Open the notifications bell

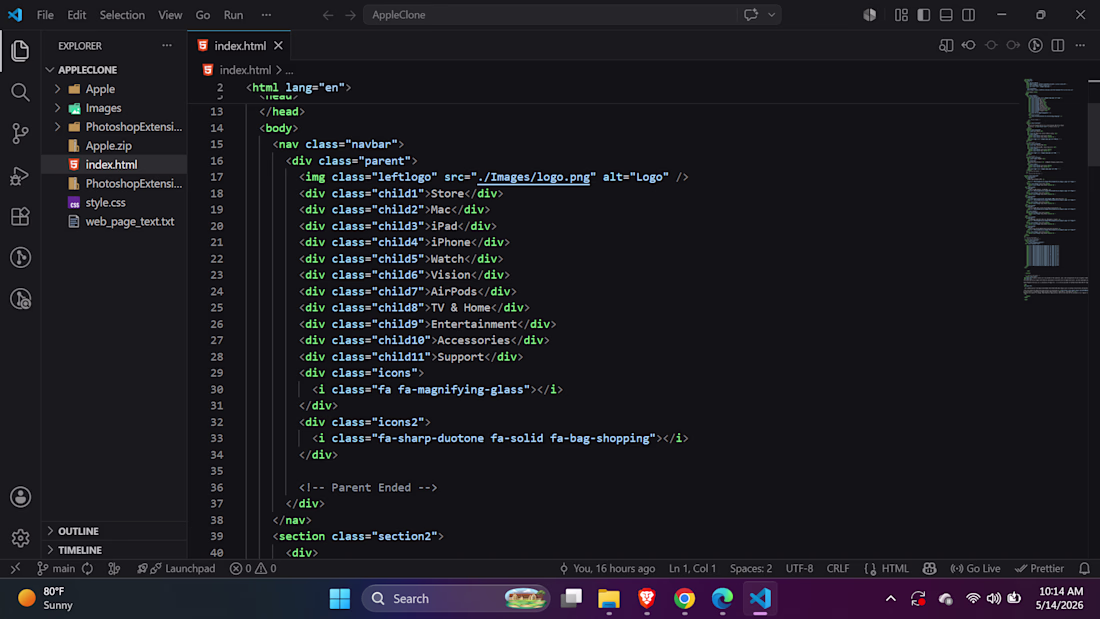click(x=1085, y=568)
